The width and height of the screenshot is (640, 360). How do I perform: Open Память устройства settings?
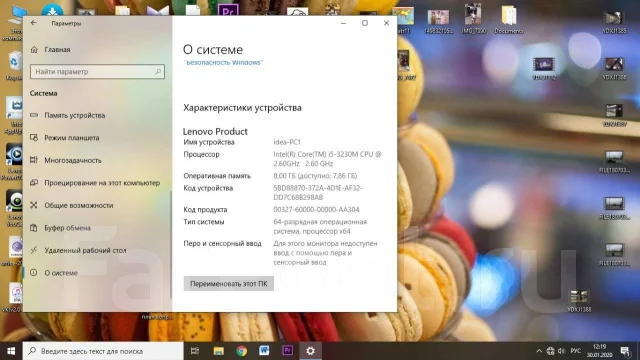(75, 116)
